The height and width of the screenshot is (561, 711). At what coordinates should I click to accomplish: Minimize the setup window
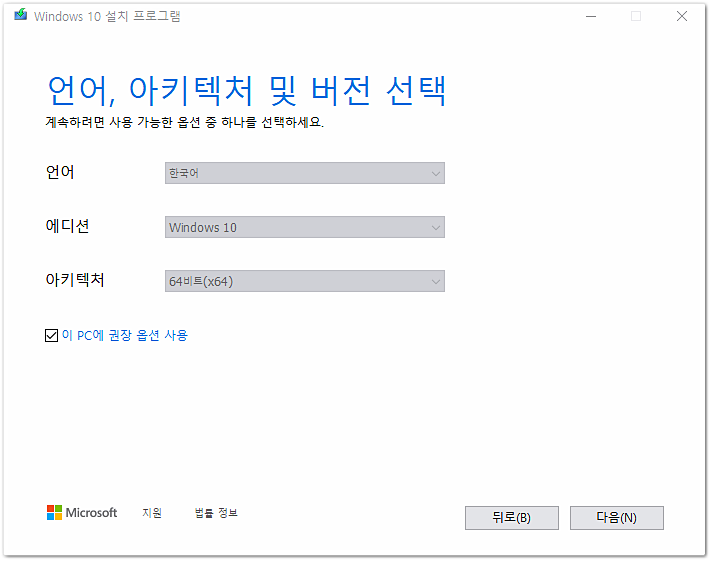pyautogui.click(x=591, y=16)
